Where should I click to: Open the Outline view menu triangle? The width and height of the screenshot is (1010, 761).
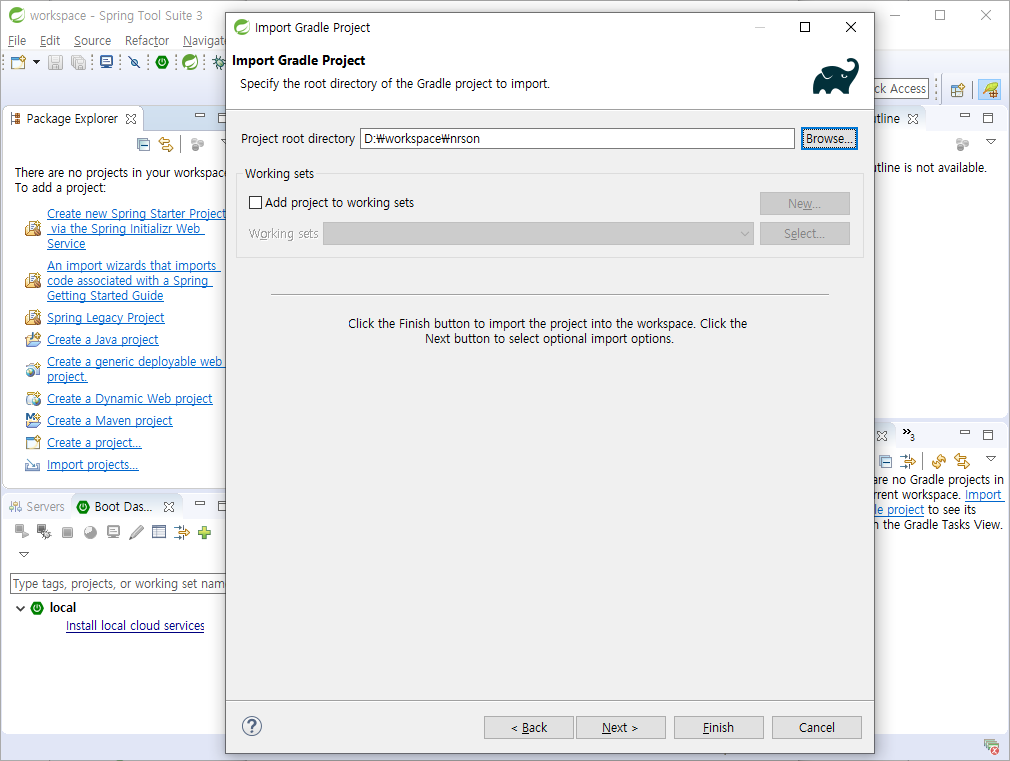(x=991, y=141)
